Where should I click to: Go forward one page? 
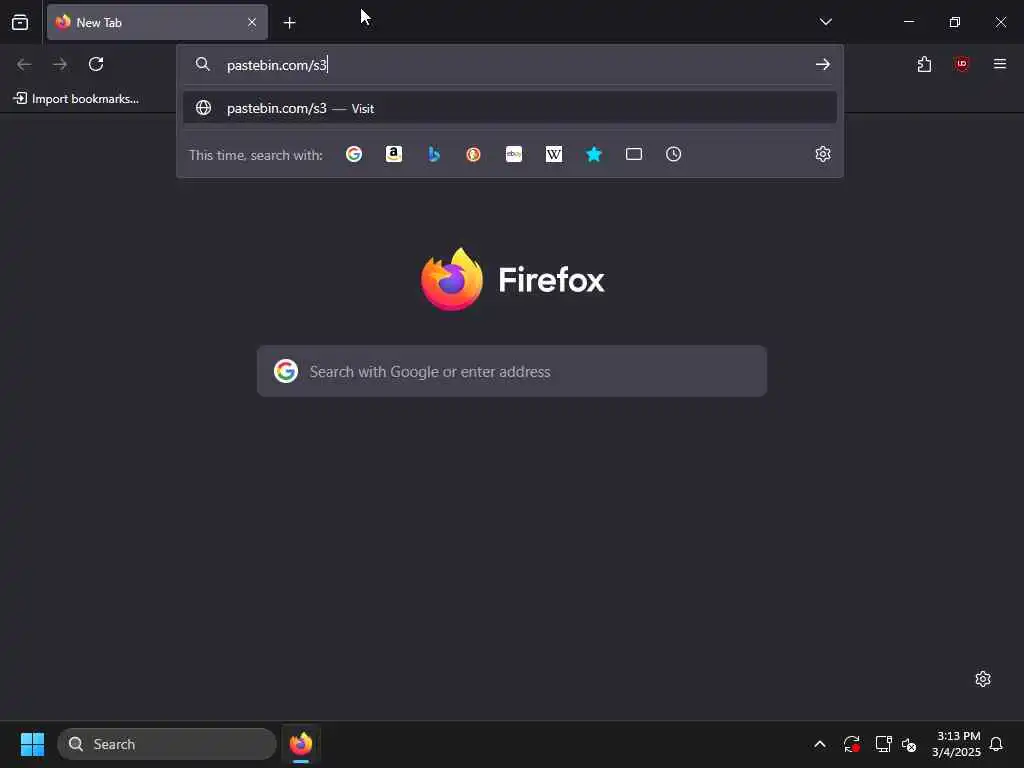point(60,64)
